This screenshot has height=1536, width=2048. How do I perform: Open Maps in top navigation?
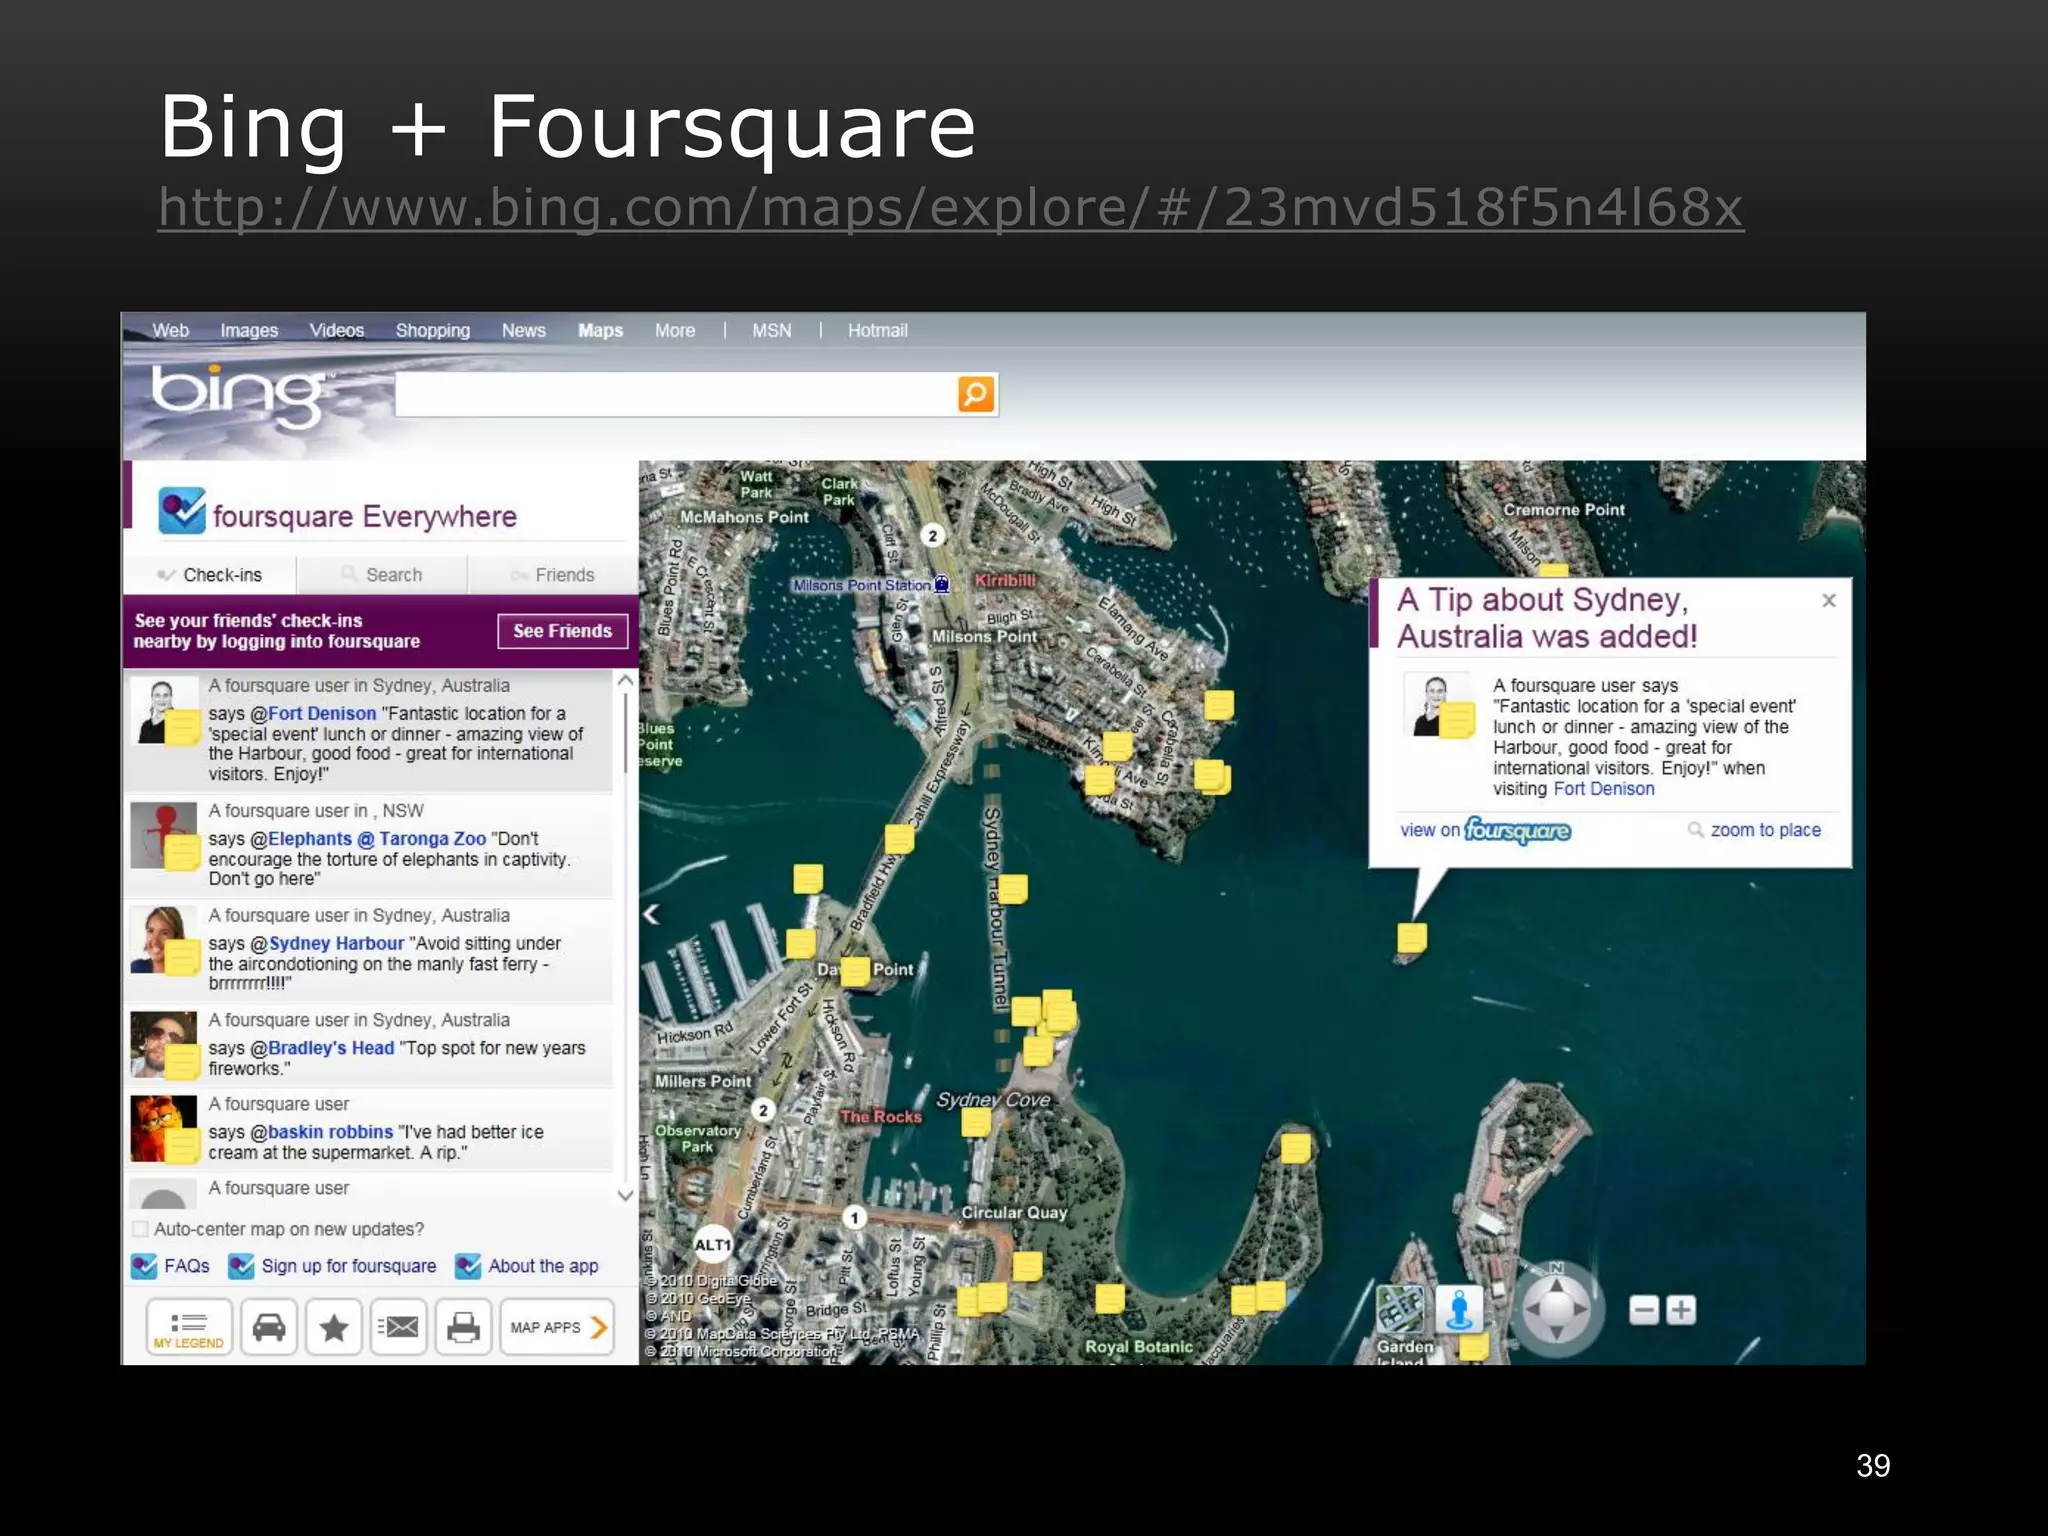point(600,330)
